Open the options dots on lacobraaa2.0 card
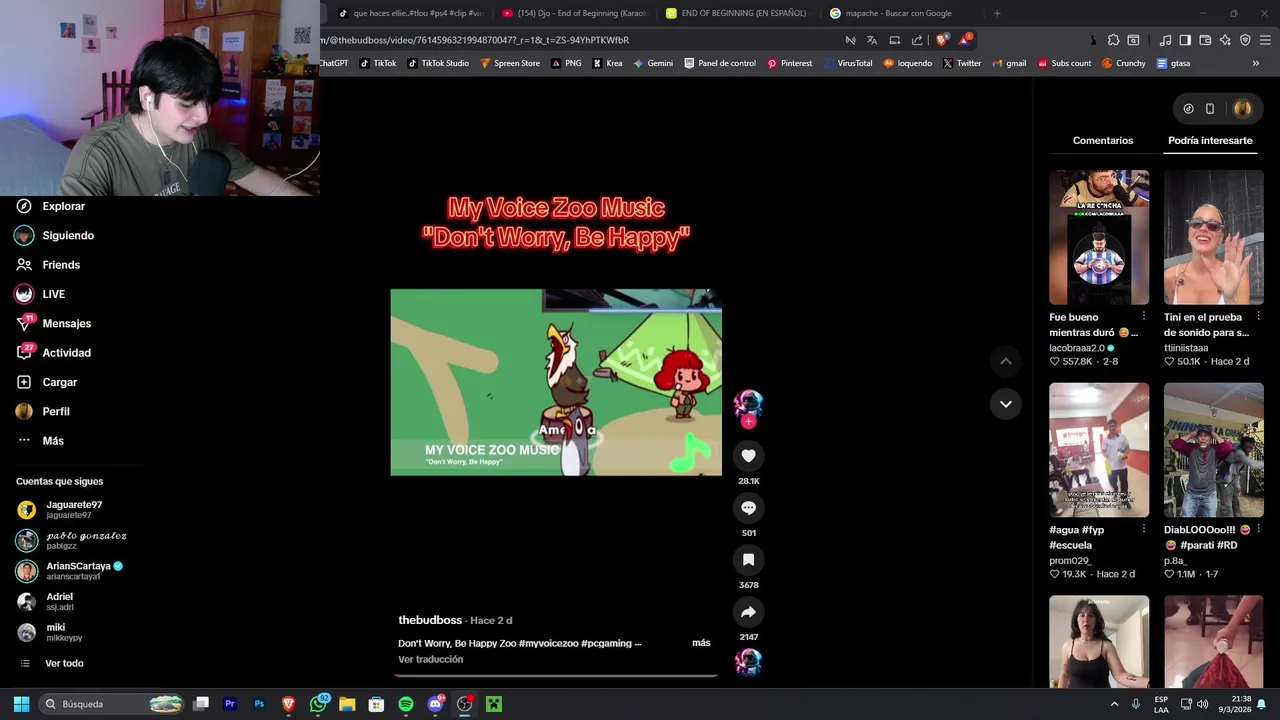This screenshot has height=720, width=1280. point(1144,316)
